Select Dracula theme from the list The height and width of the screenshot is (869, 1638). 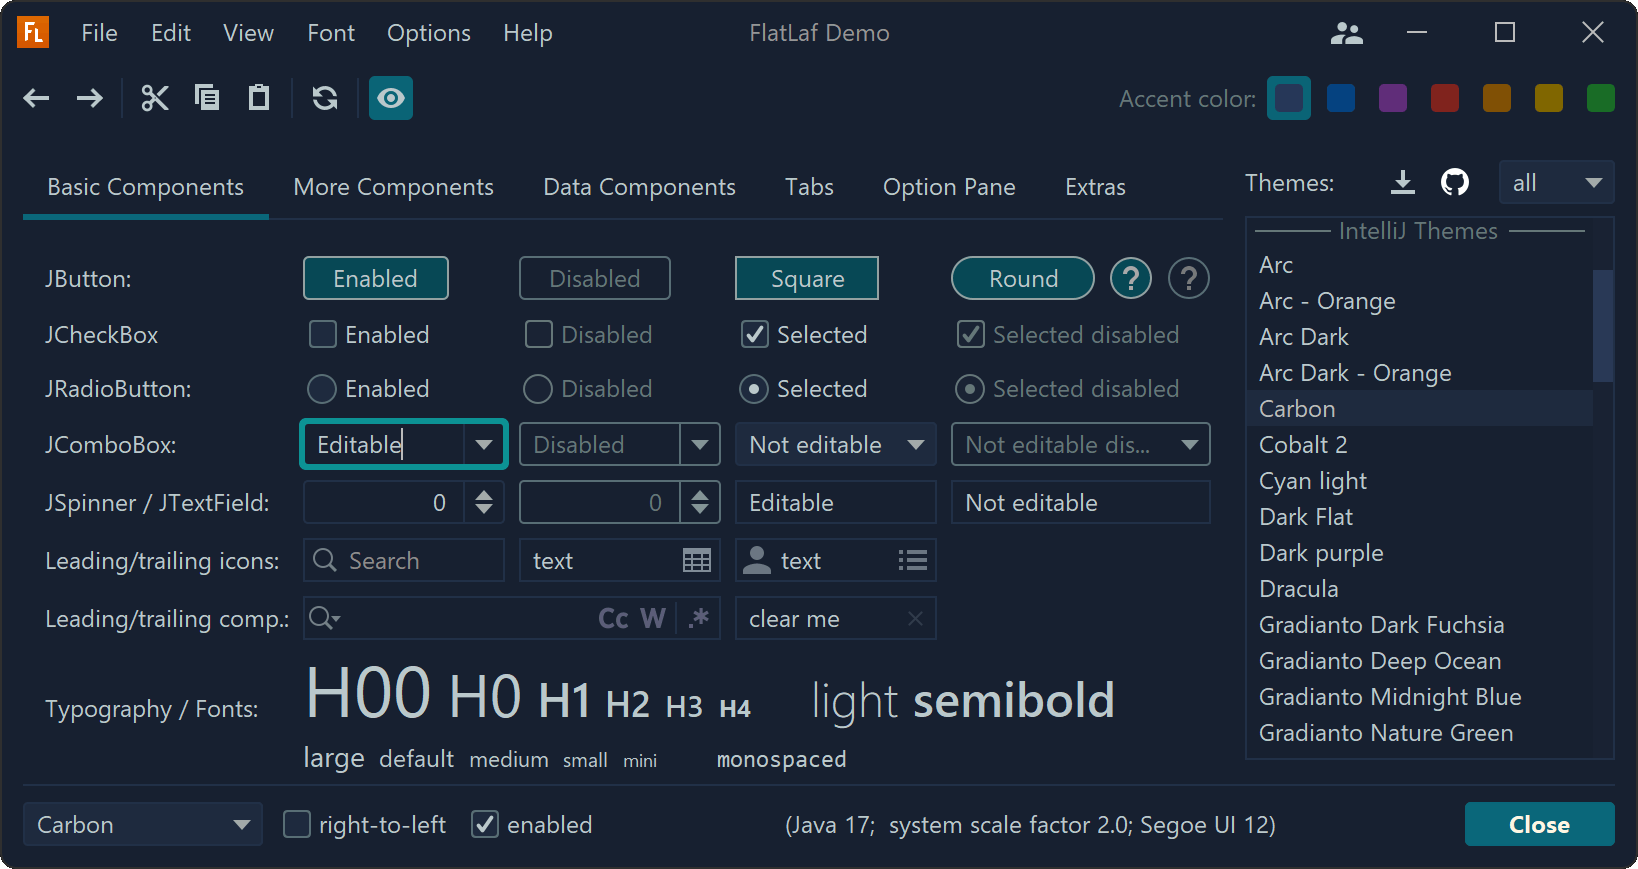(x=1298, y=589)
